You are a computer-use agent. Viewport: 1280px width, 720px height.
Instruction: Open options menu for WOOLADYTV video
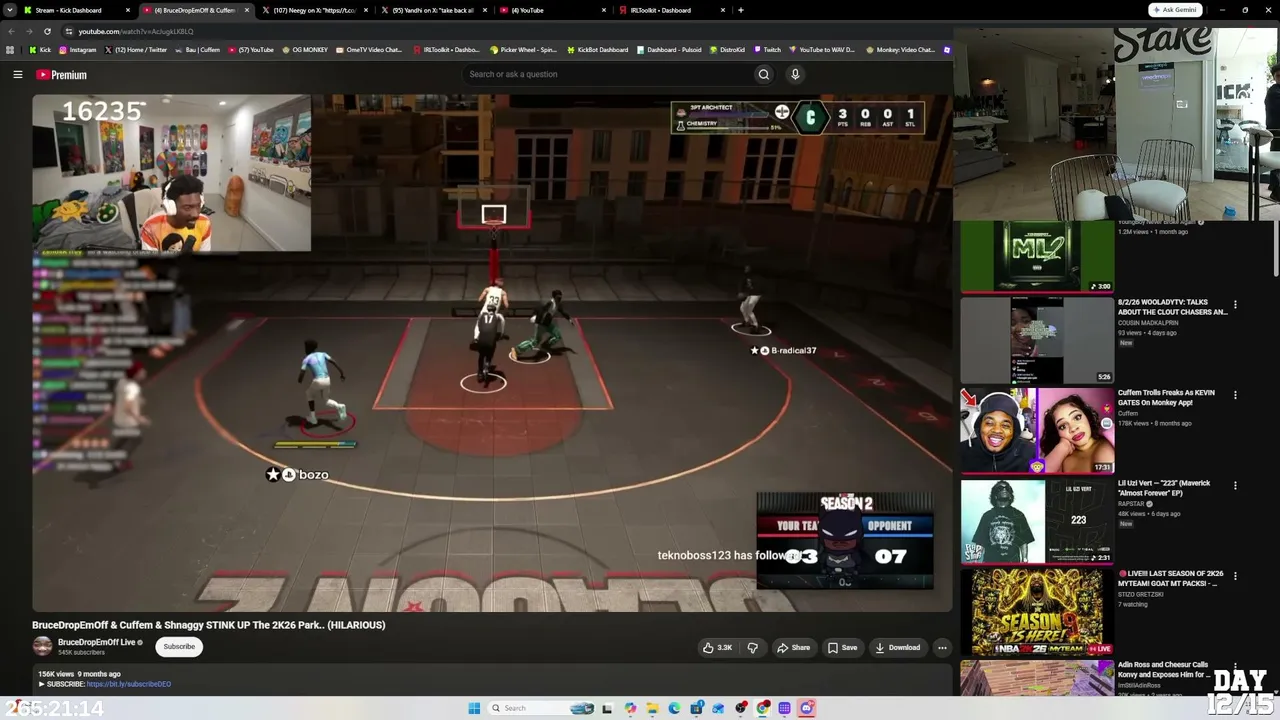[x=1235, y=305]
